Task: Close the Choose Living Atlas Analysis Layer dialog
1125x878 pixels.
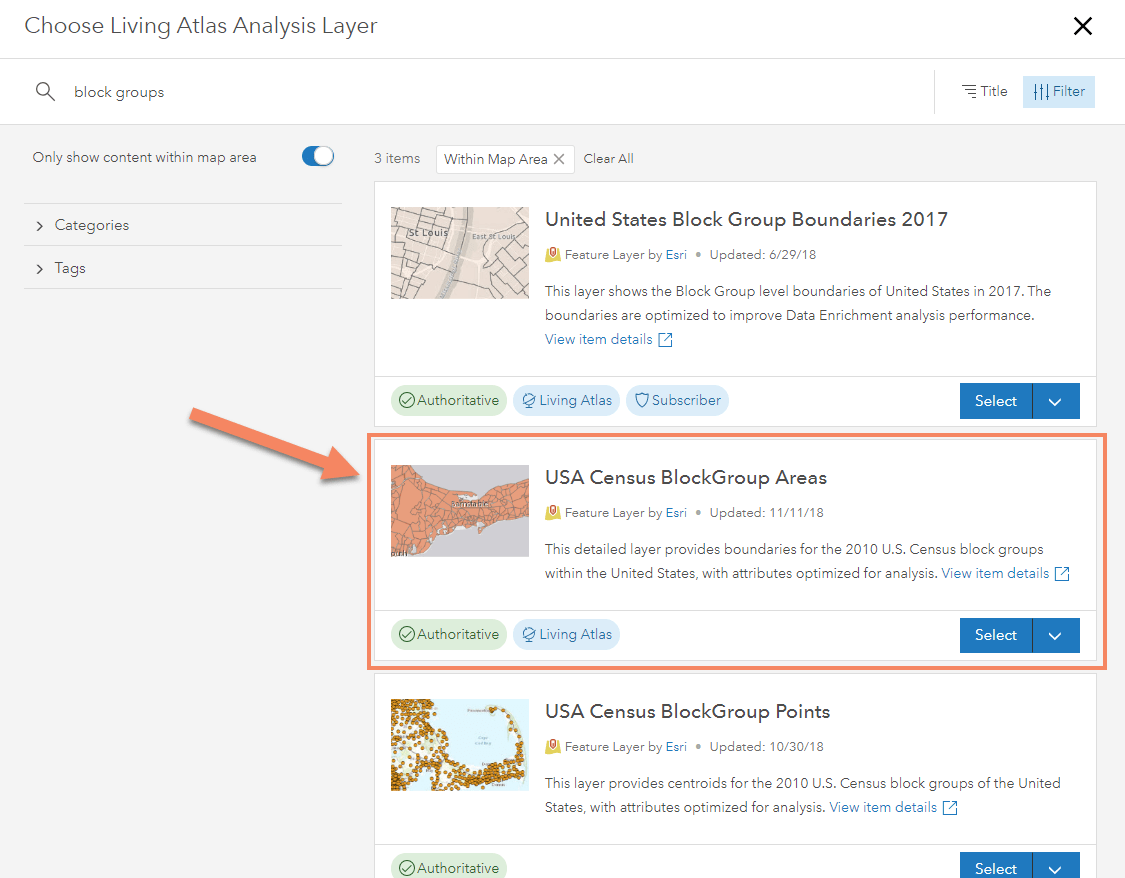Action: [1082, 27]
